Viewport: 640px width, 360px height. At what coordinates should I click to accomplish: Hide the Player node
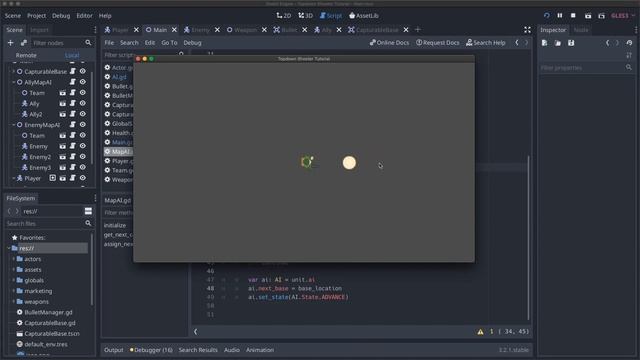pos(83,178)
